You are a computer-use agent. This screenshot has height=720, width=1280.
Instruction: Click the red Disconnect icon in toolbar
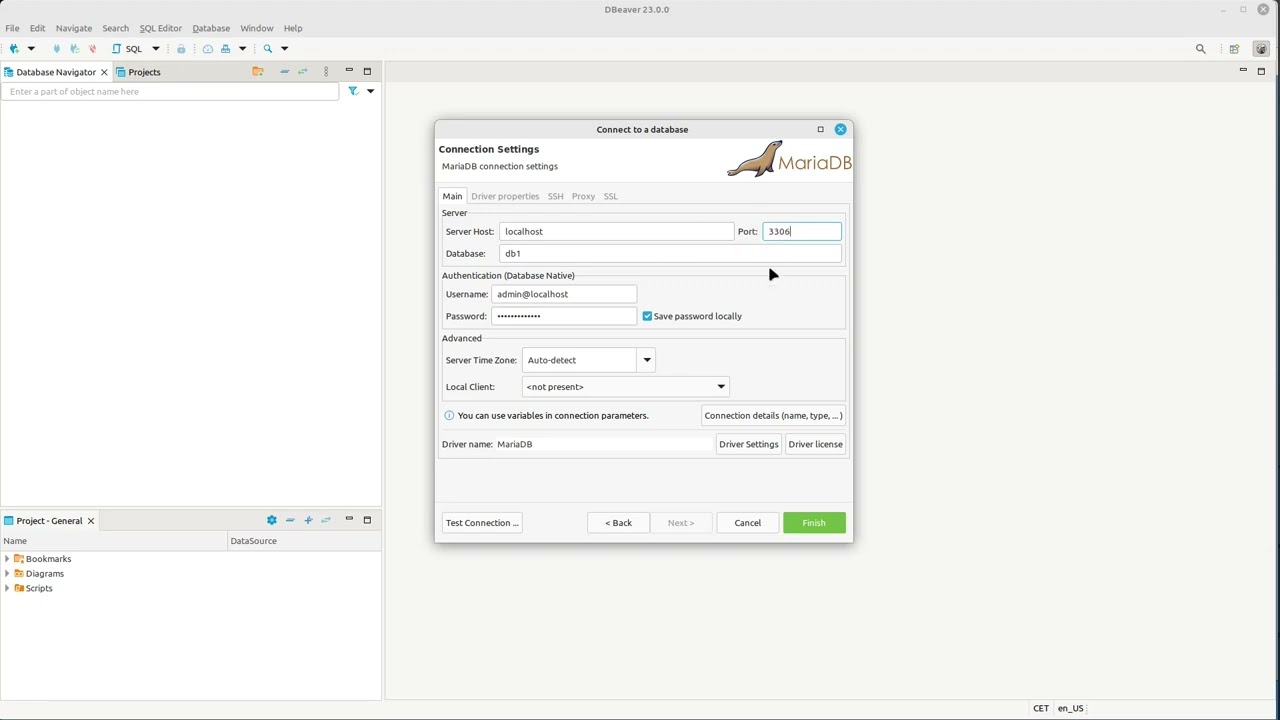pos(92,48)
